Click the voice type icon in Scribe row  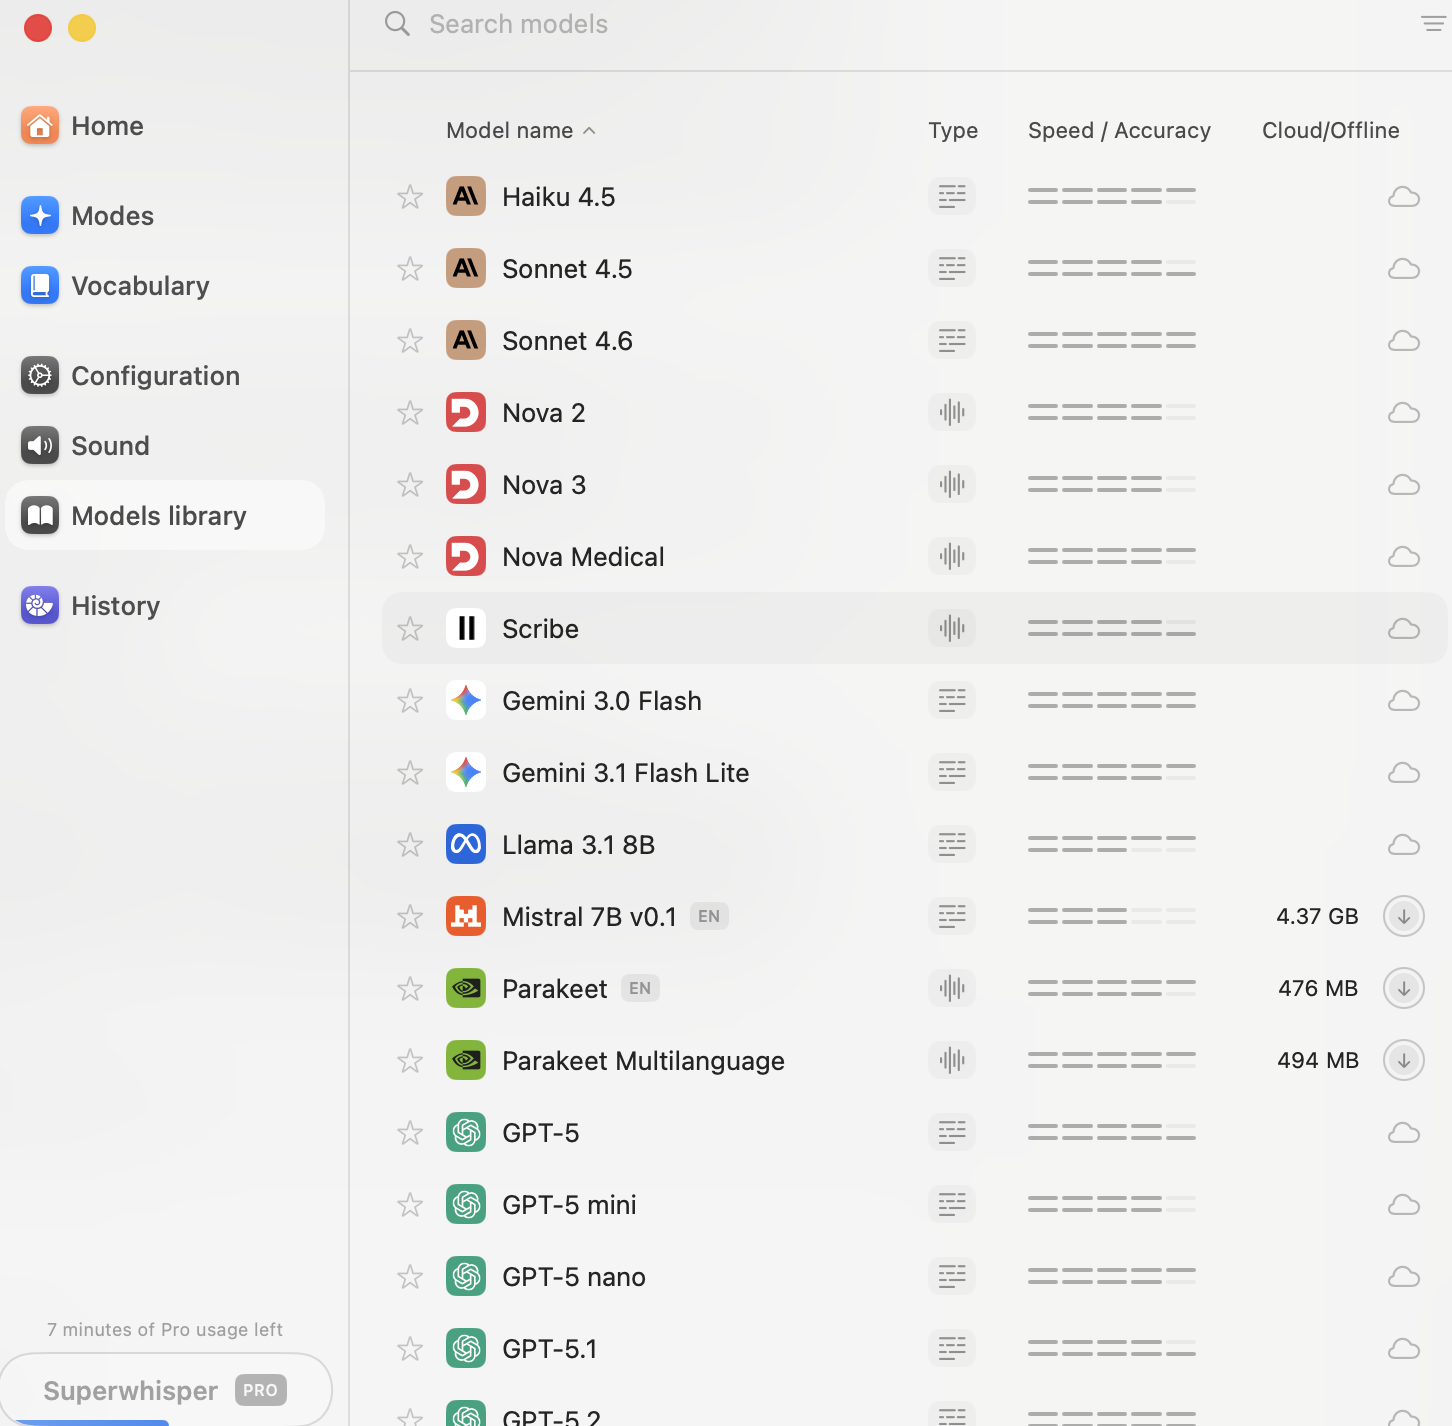coord(952,628)
